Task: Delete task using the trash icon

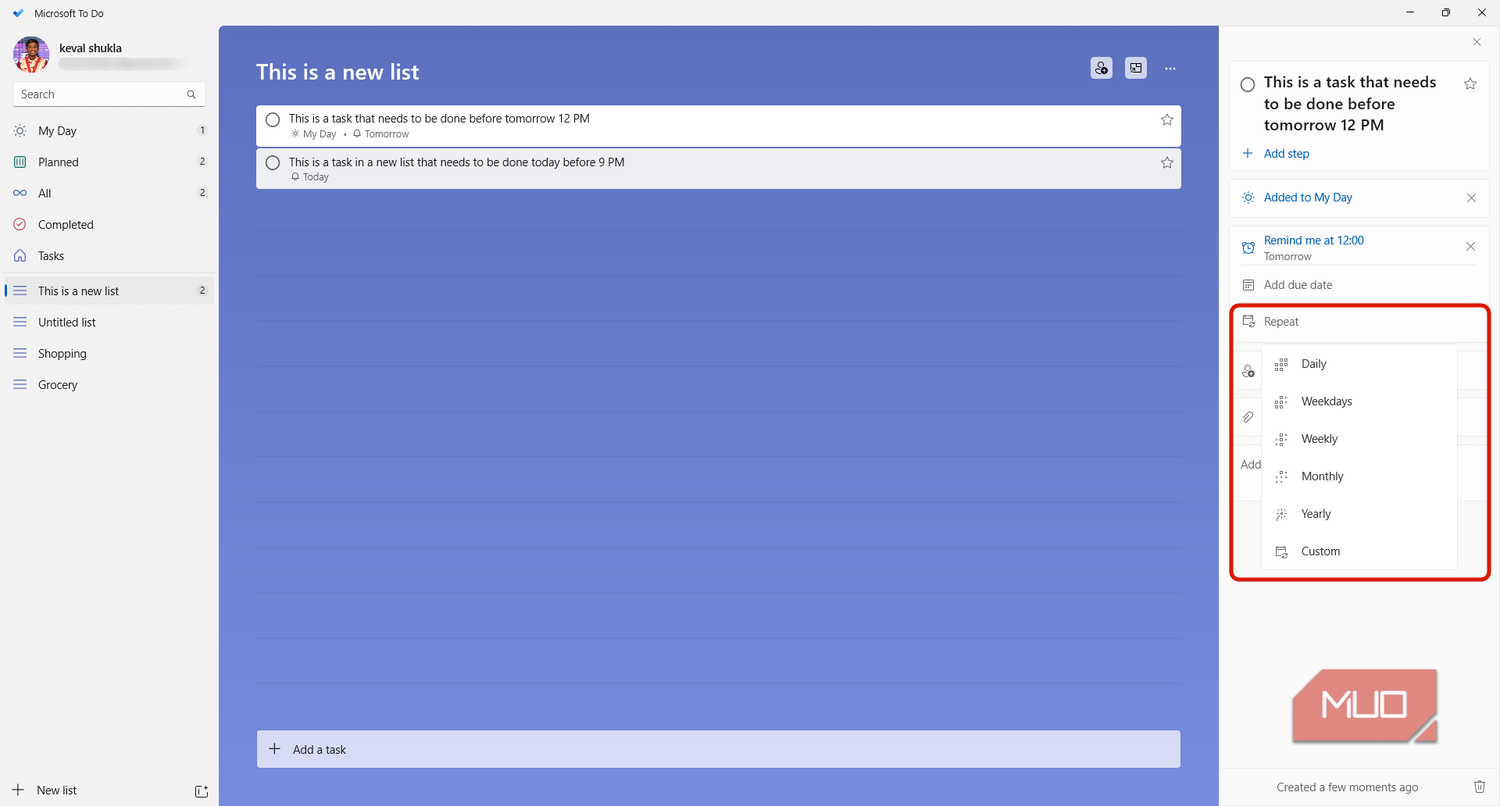Action: [1480, 787]
